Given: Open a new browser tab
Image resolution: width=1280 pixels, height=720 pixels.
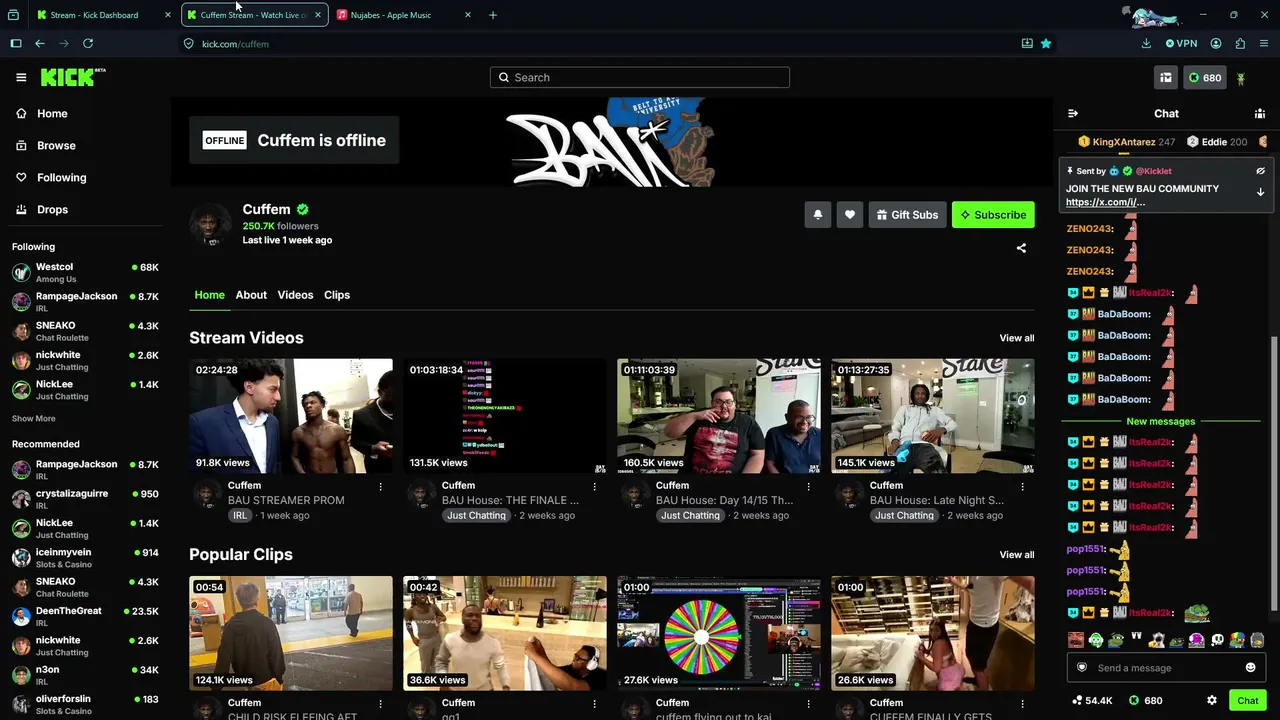Looking at the screenshot, I should click(x=492, y=15).
